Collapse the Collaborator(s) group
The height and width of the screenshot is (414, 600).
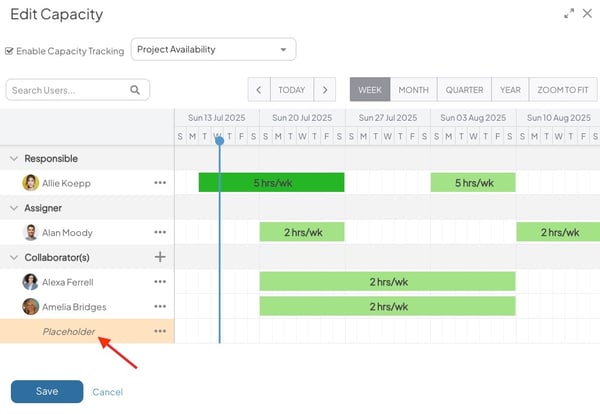(x=14, y=258)
